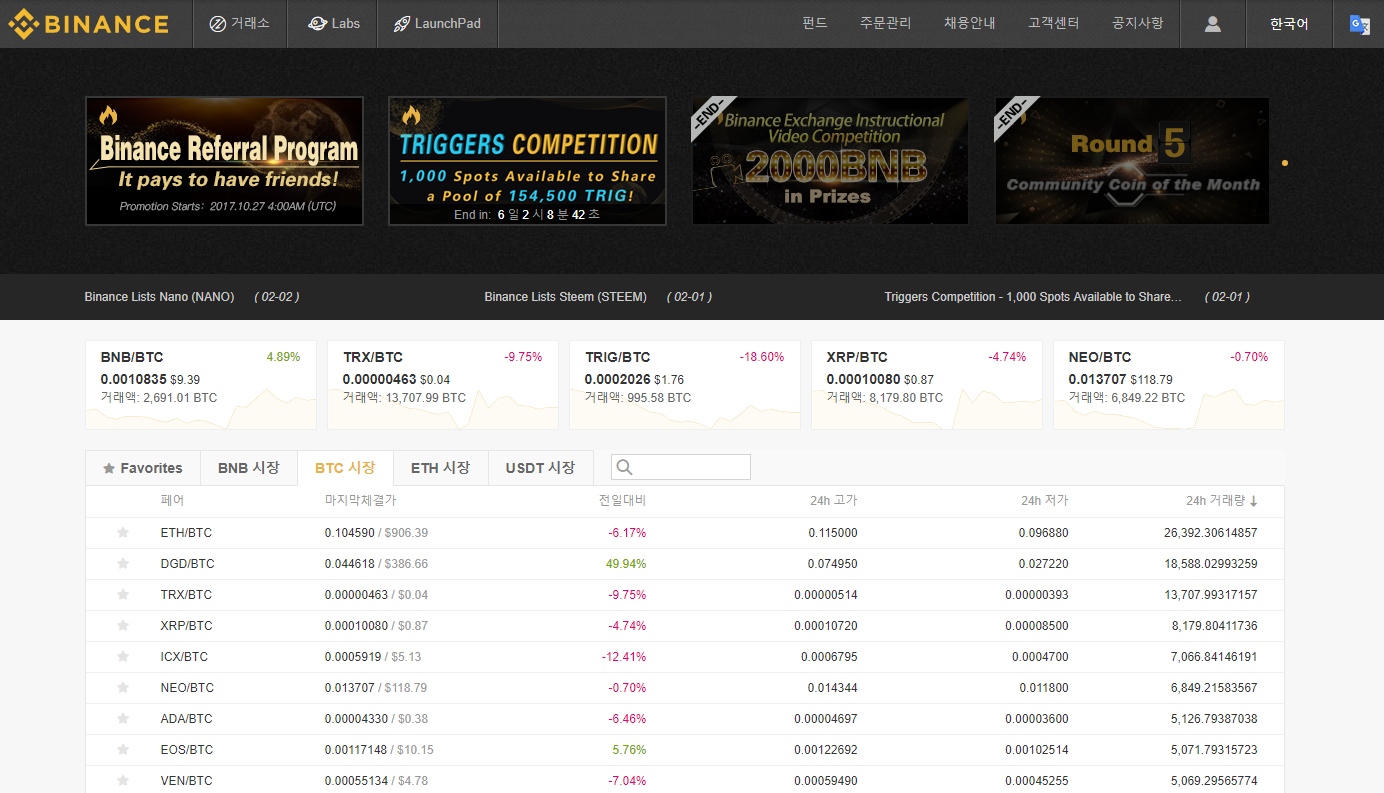Click the 0.011800 24h low value
The image size is (1384, 793).
pyautogui.click(x=1043, y=688)
